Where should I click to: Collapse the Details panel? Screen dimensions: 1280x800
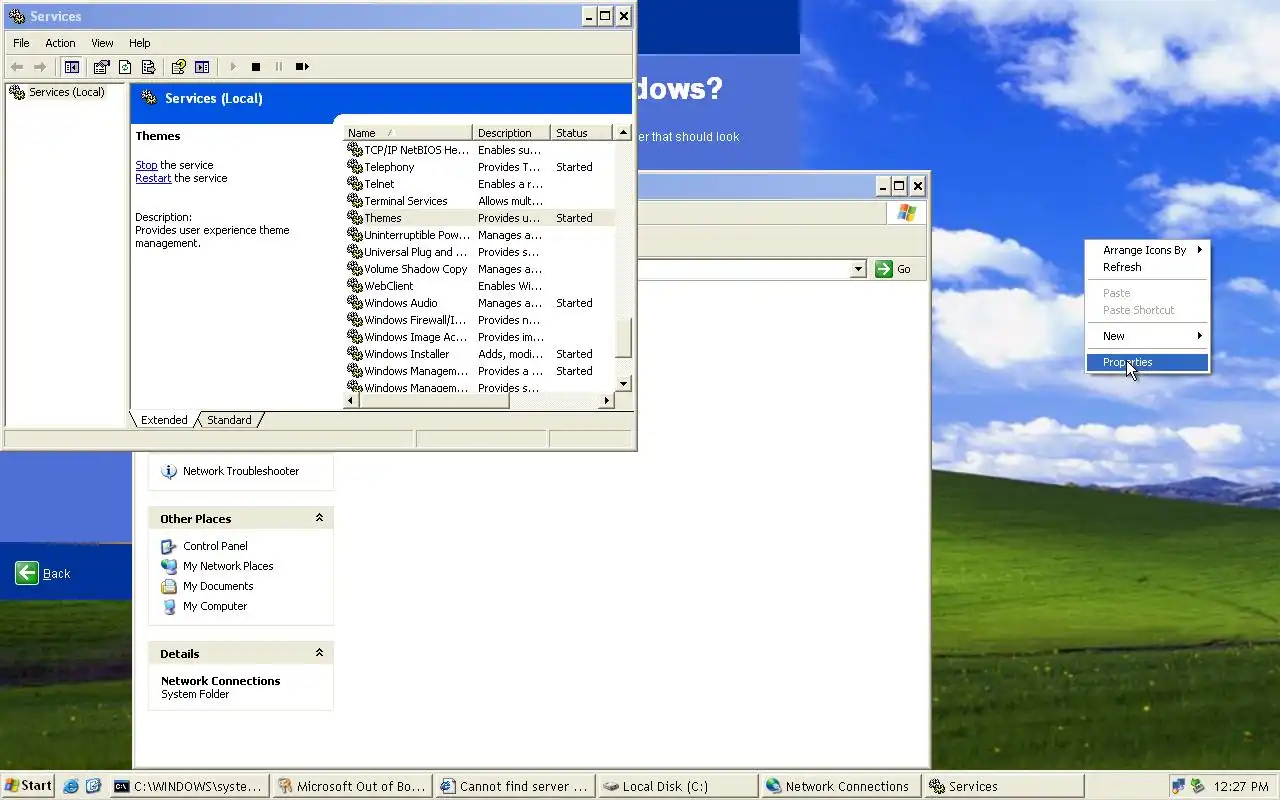(x=319, y=653)
